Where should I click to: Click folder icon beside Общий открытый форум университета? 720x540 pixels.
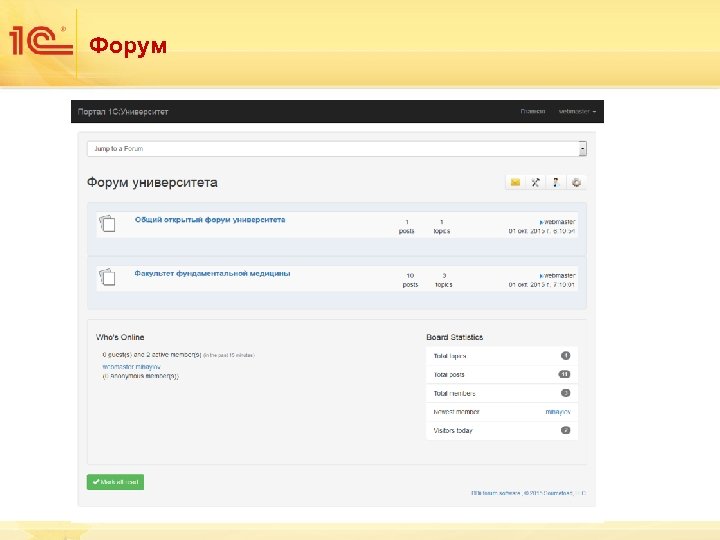(x=107, y=224)
